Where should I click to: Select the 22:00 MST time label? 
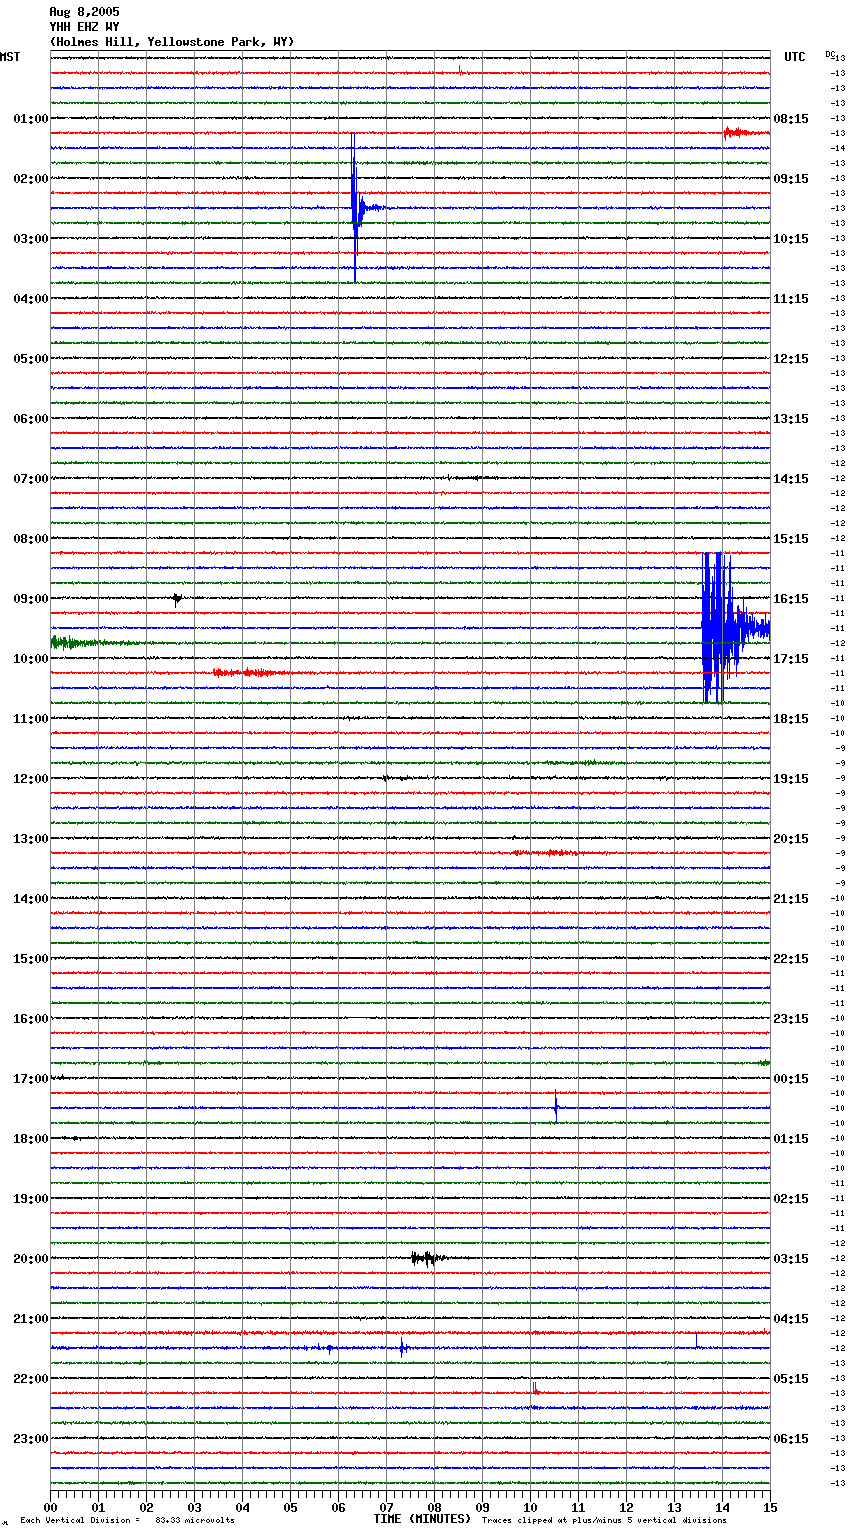pyautogui.click(x=31, y=1379)
